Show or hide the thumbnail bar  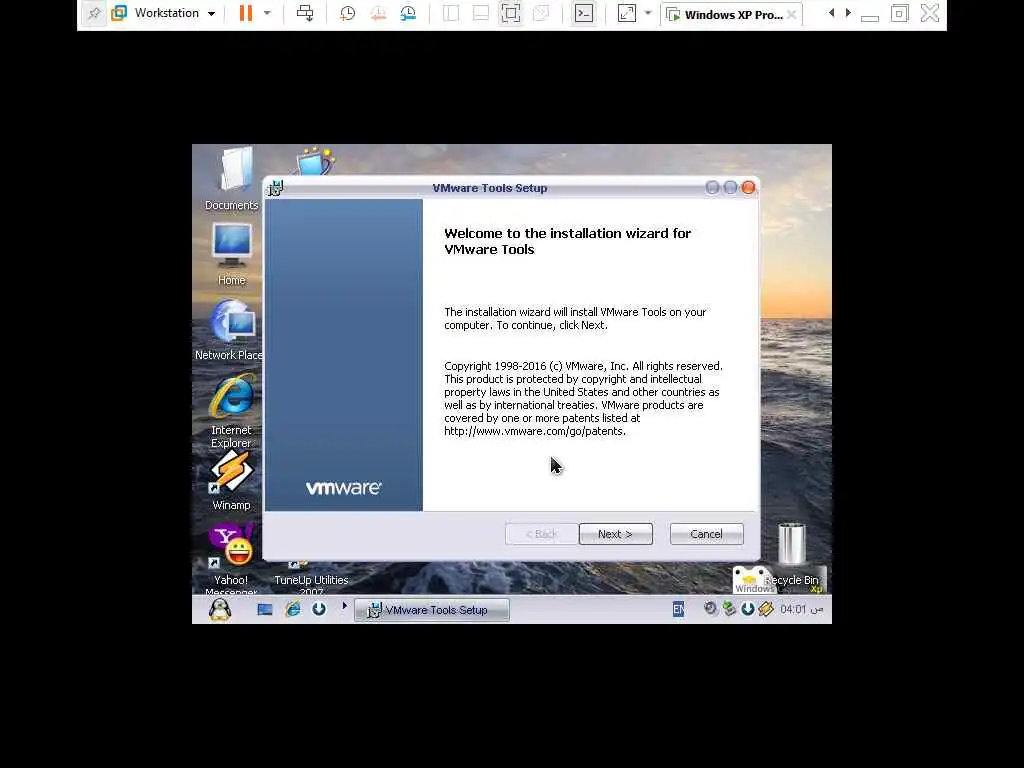(481, 13)
